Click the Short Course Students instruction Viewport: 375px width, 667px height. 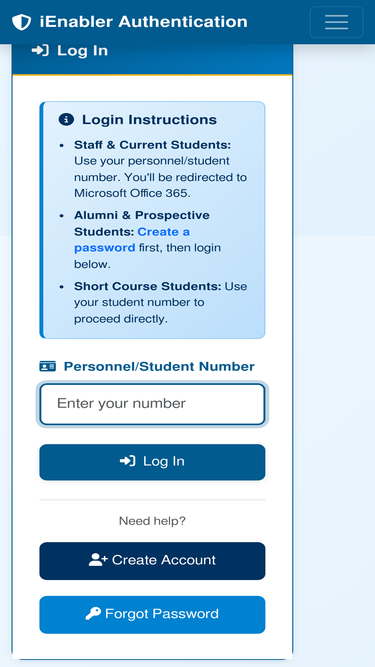coord(160,302)
